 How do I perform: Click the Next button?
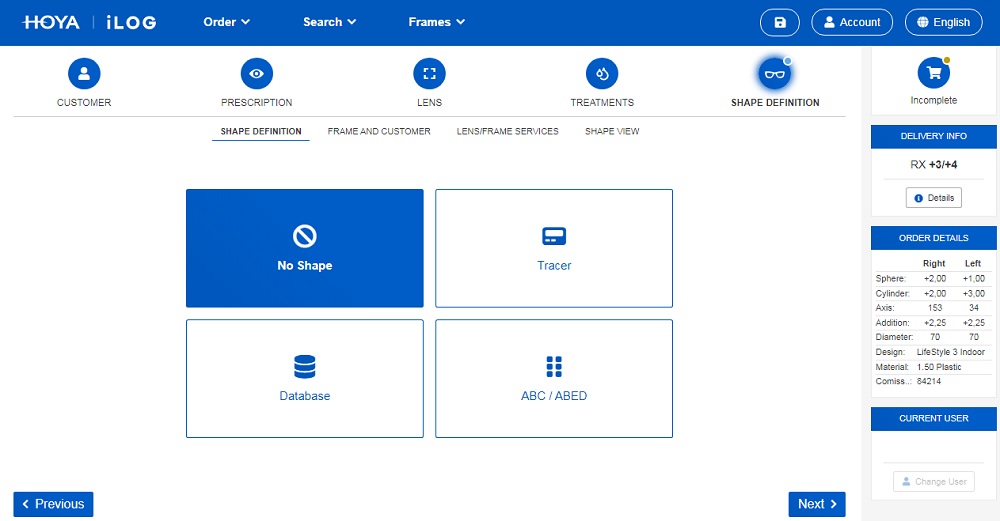click(x=816, y=504)
